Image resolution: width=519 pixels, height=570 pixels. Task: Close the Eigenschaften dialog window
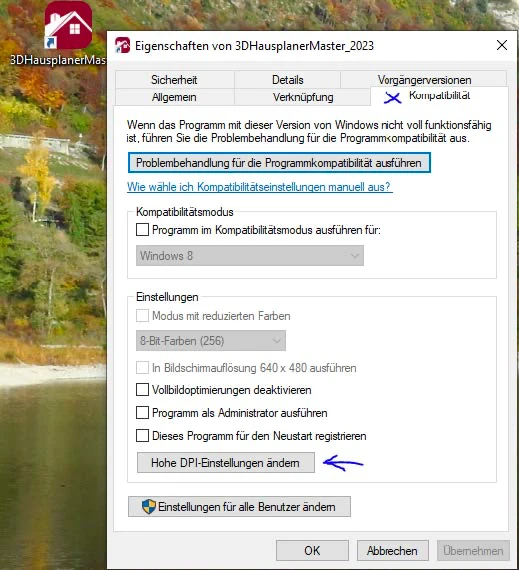(502, 45)
